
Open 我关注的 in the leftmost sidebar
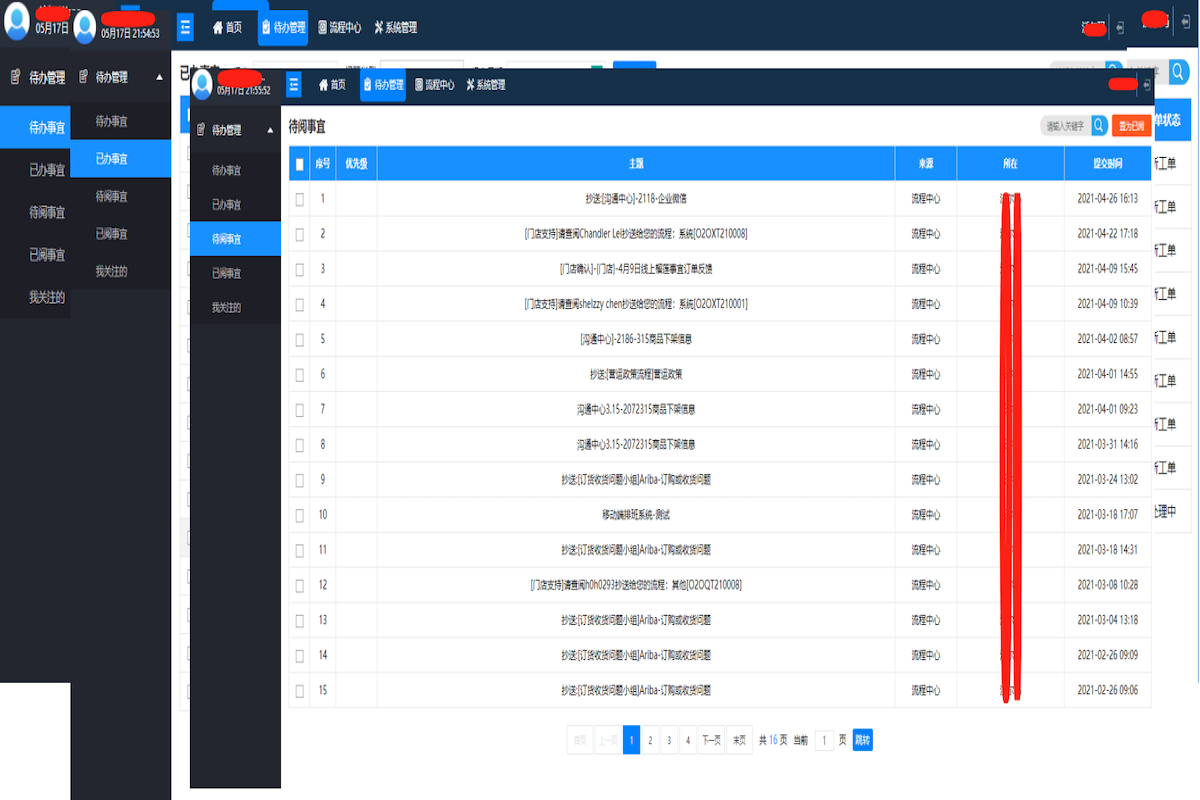pyautogui.click(x=46, y=297)
